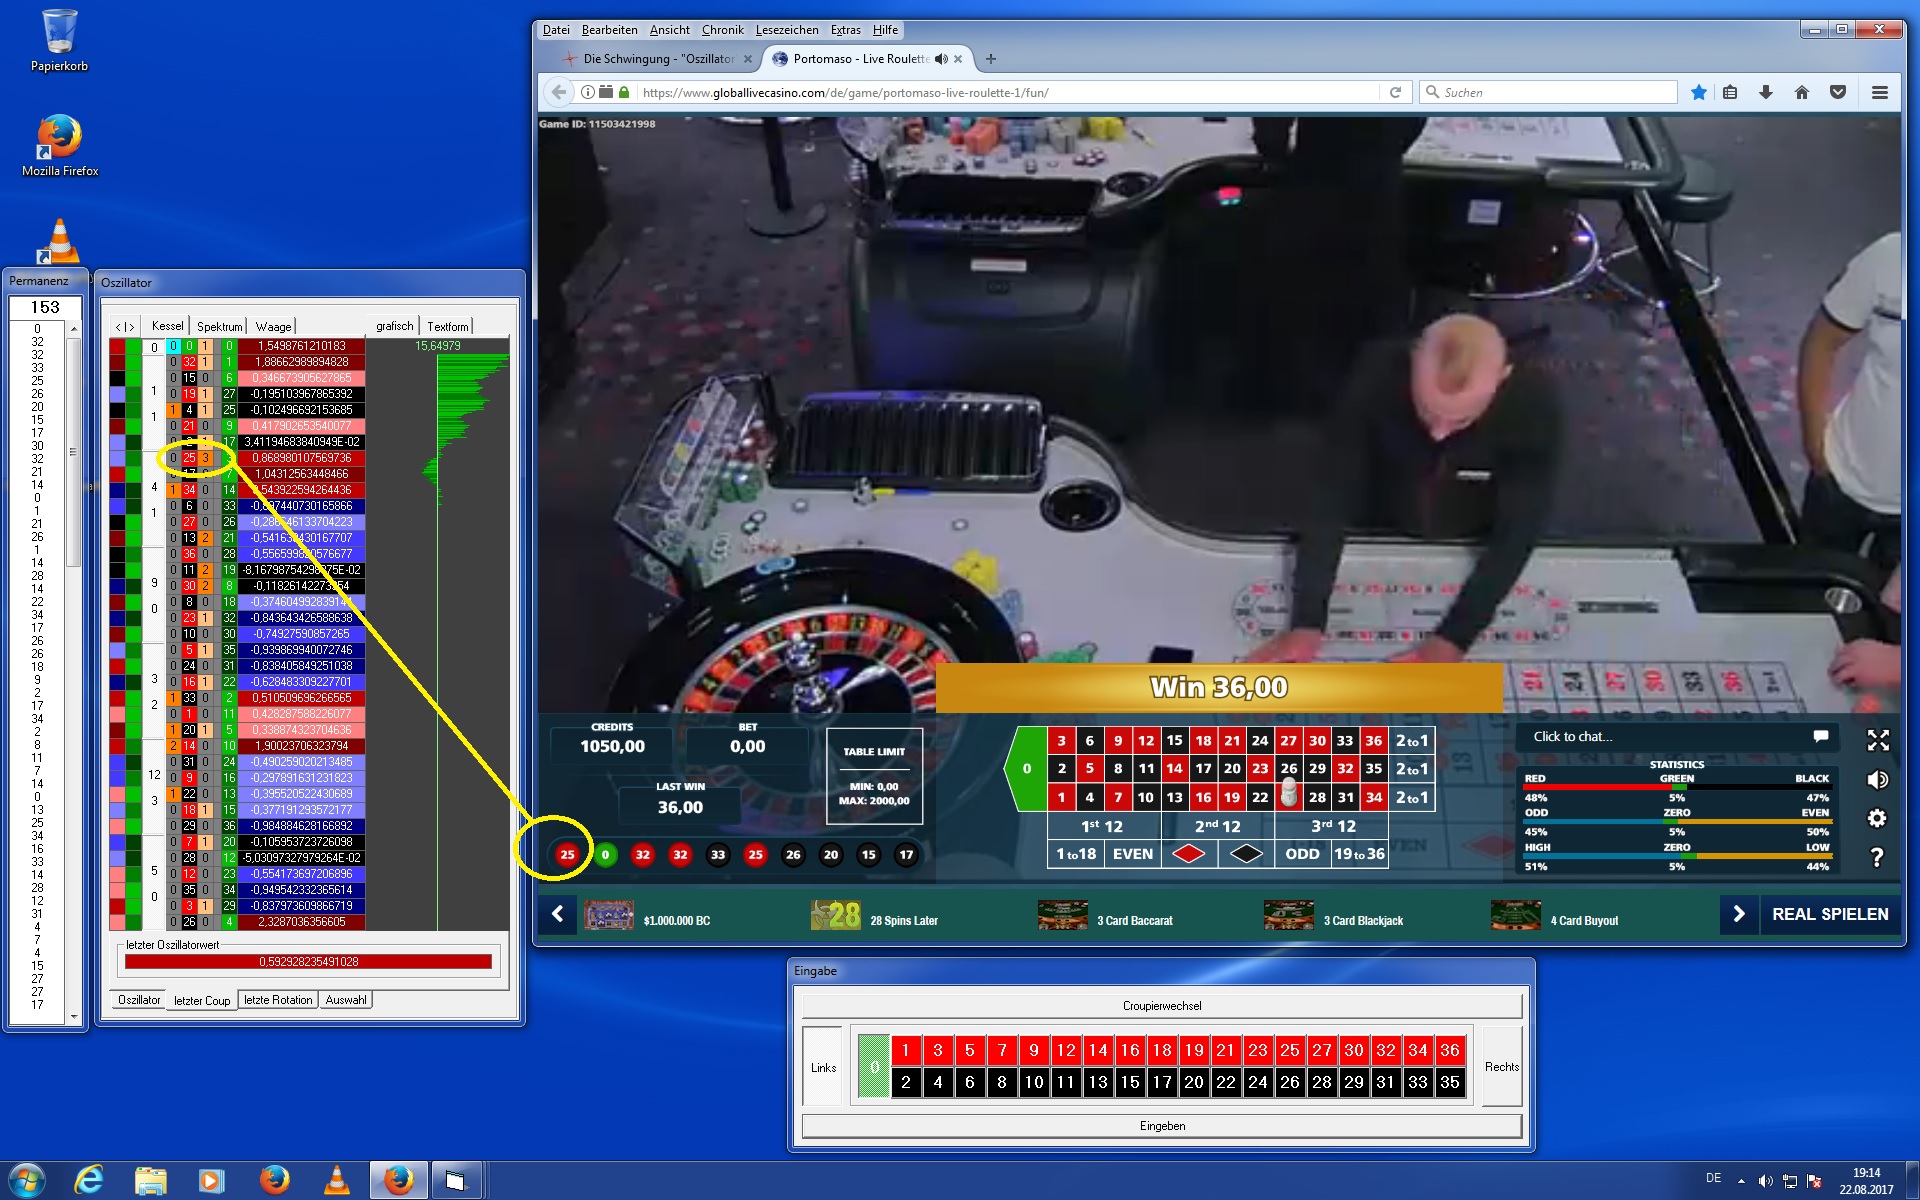Bet on ODD on the roulette table
The height and width of the screenshot is (1200, 1920).
point(1302,854)
